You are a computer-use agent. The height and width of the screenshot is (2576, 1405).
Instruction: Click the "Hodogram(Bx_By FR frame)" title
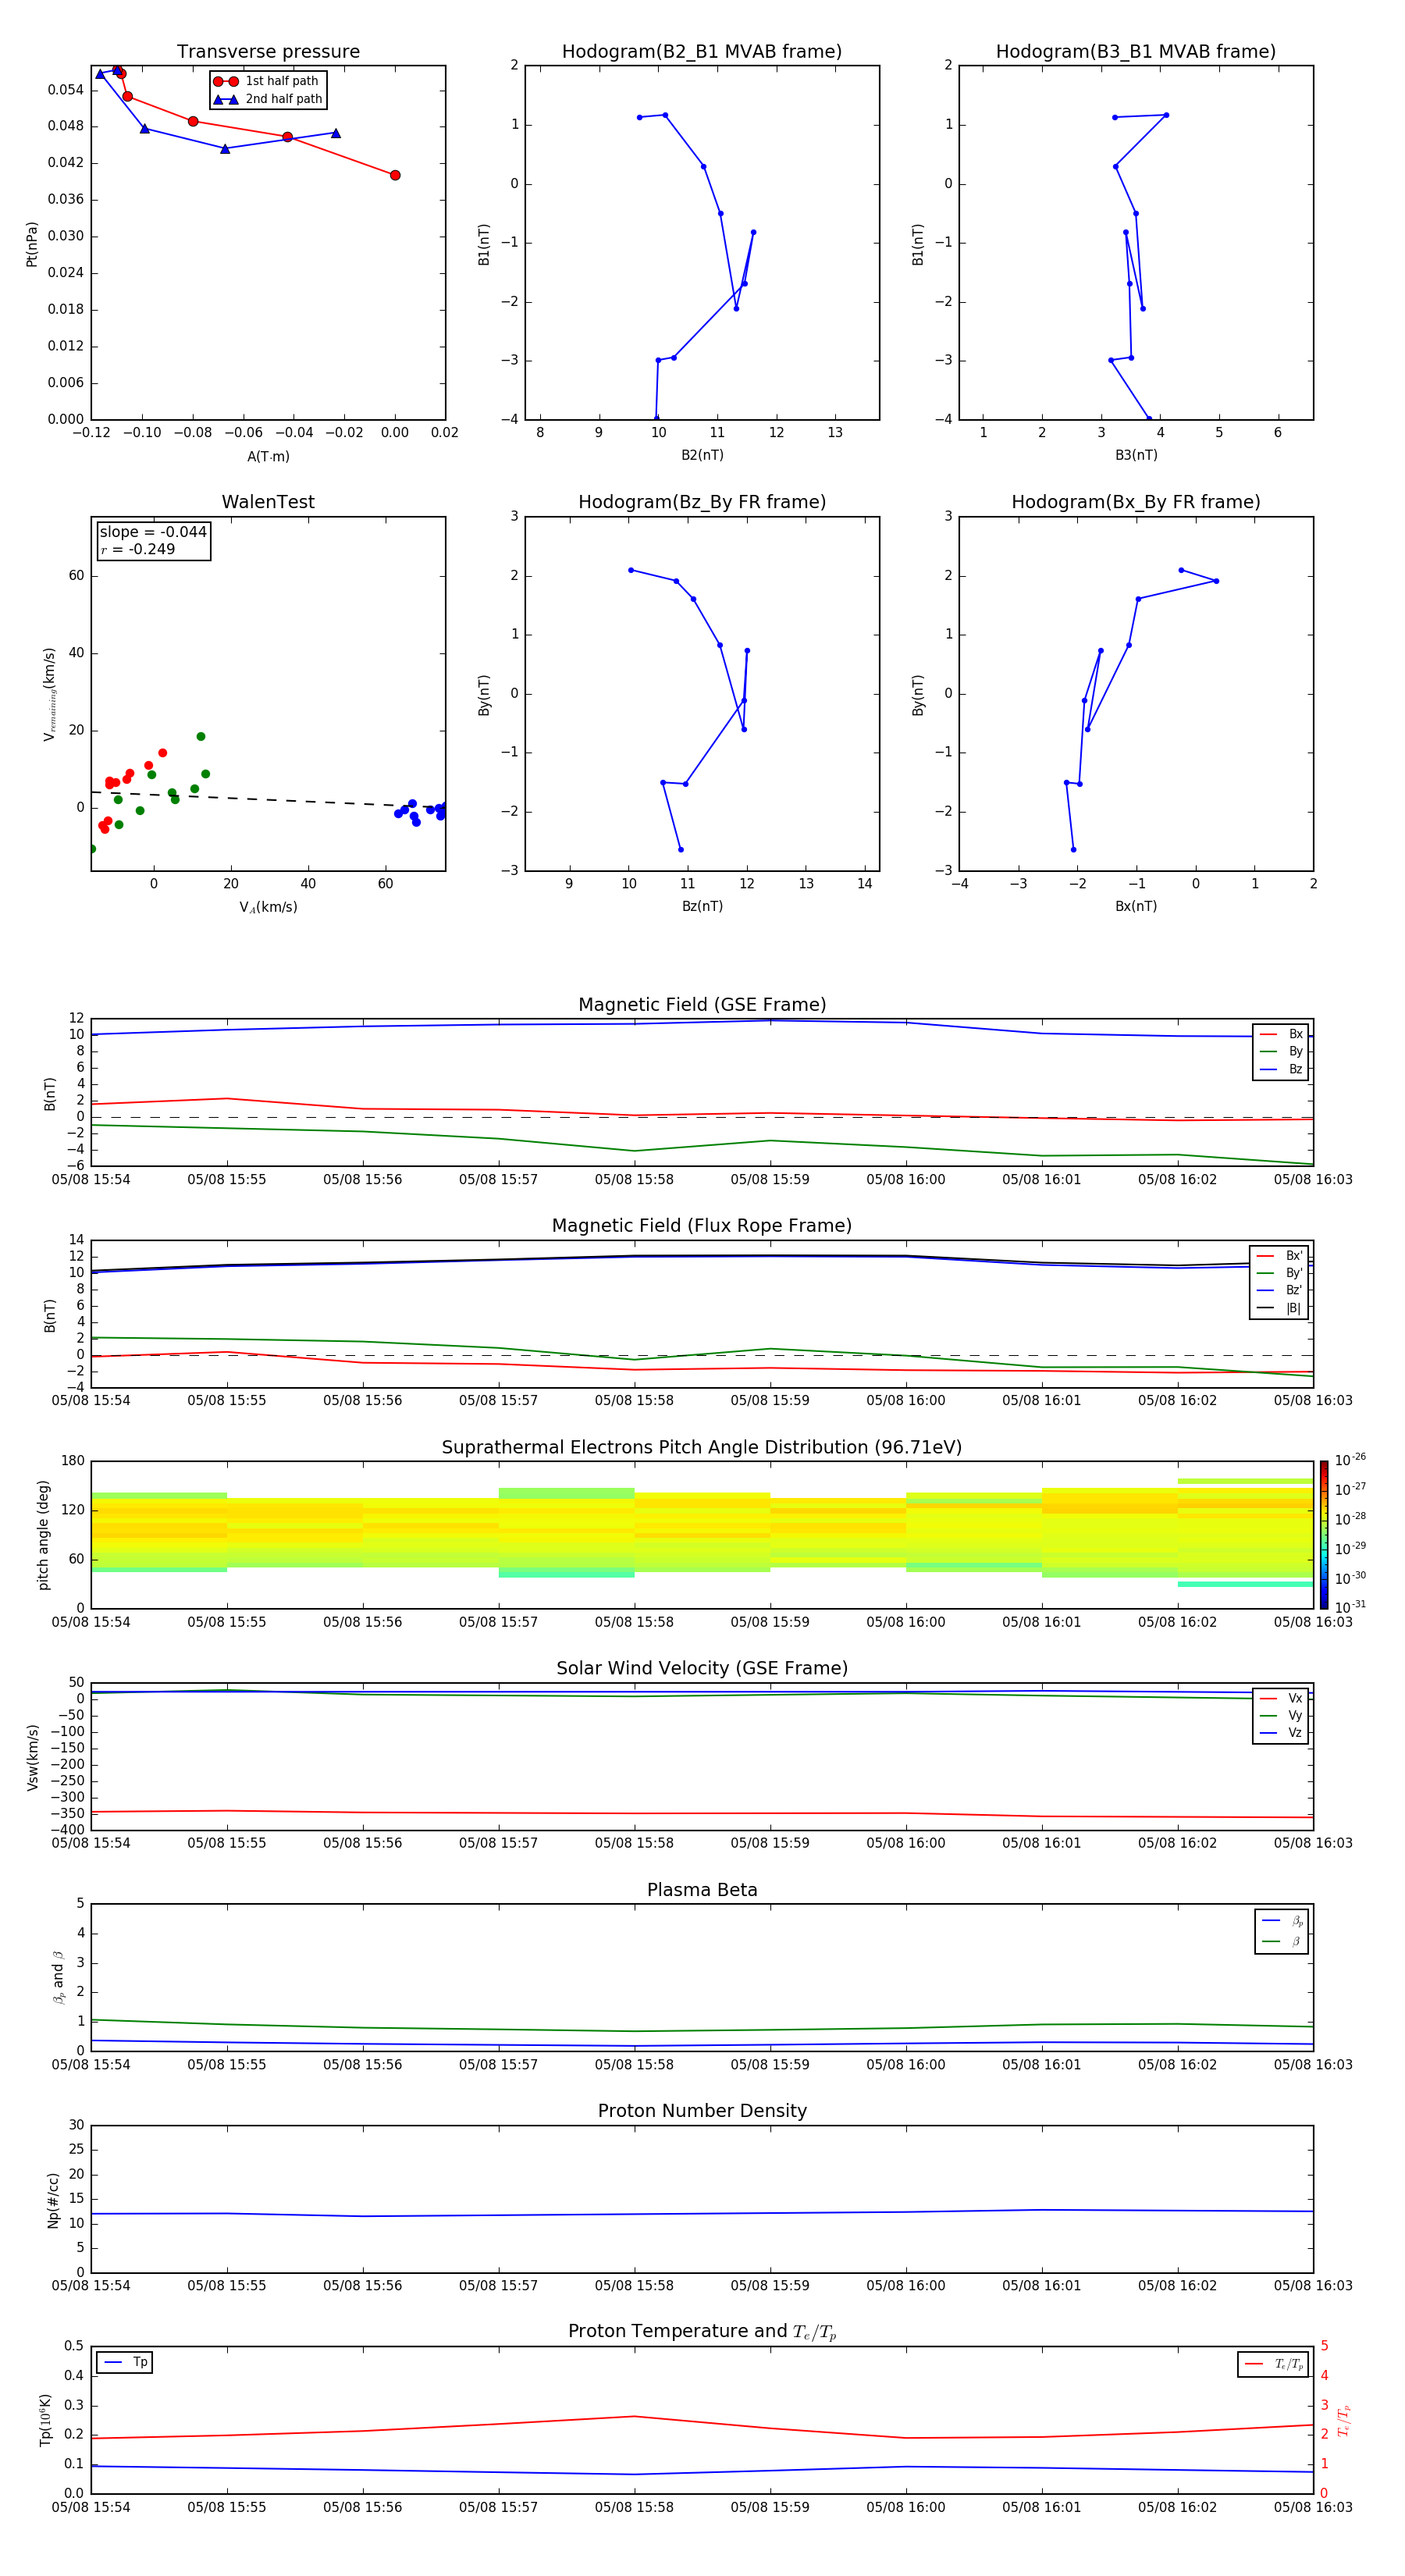coord(1136,502)
